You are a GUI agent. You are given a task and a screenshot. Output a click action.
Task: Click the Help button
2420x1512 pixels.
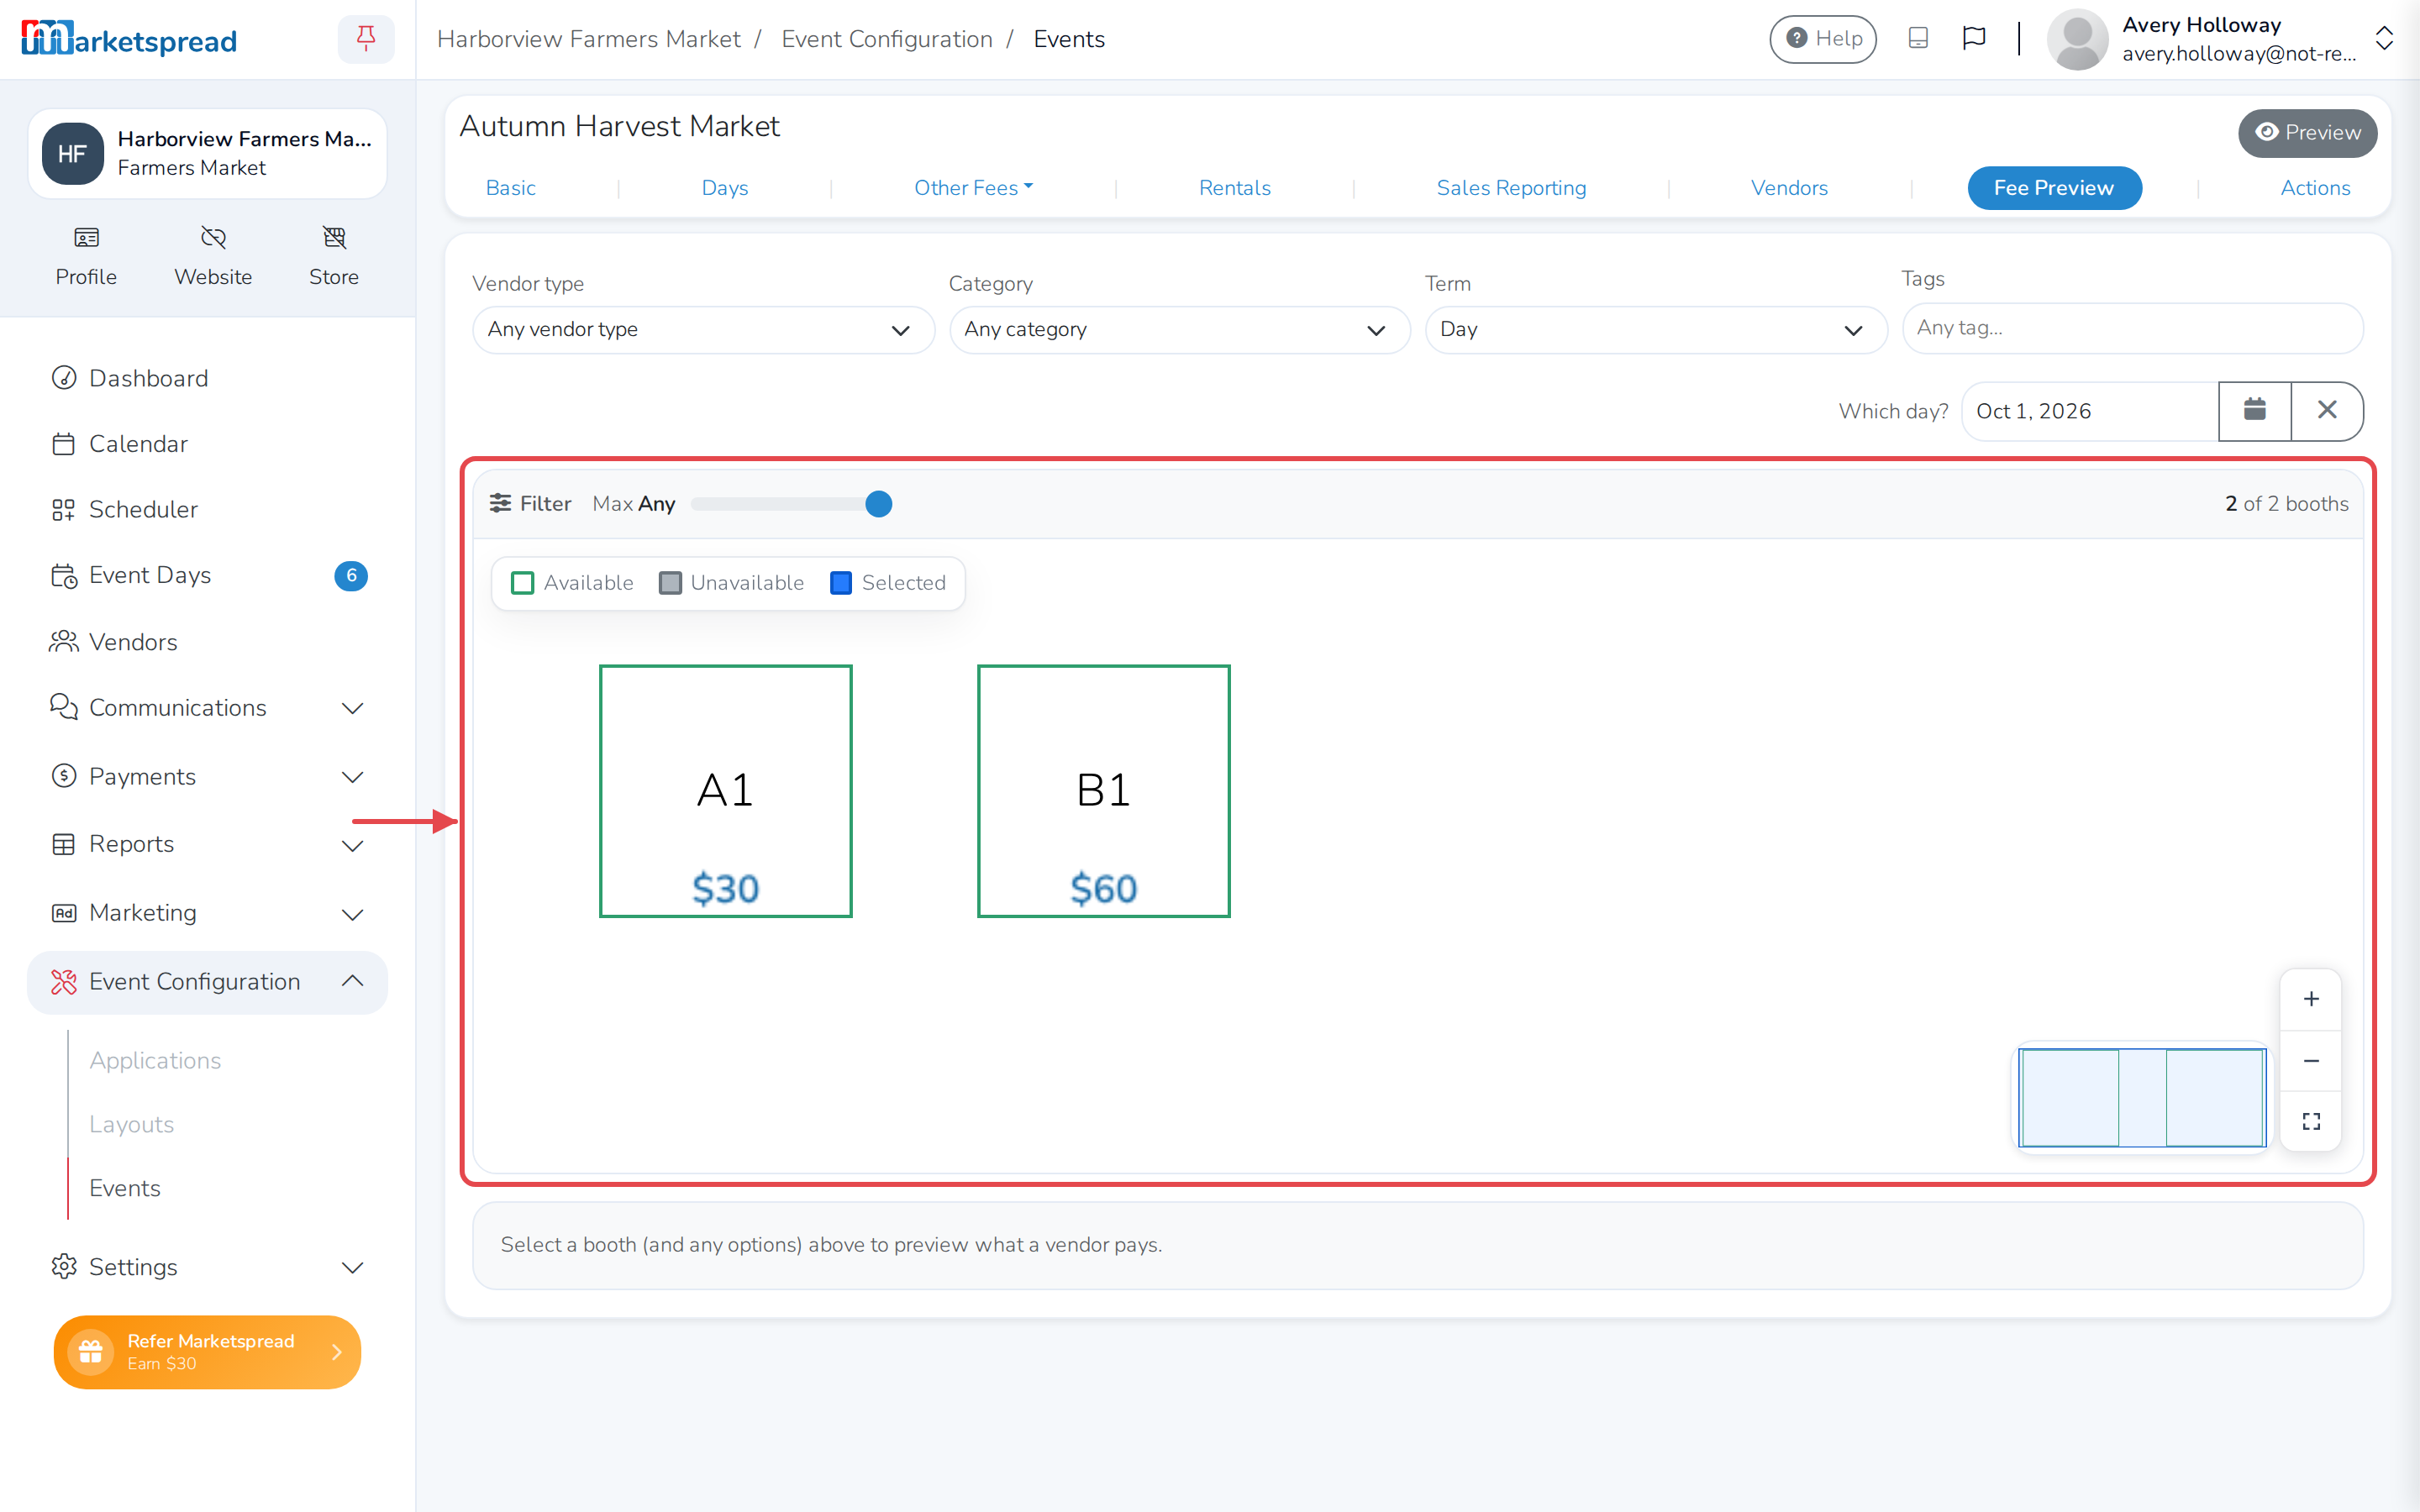pyautogui.click(x=1822, y=39)
